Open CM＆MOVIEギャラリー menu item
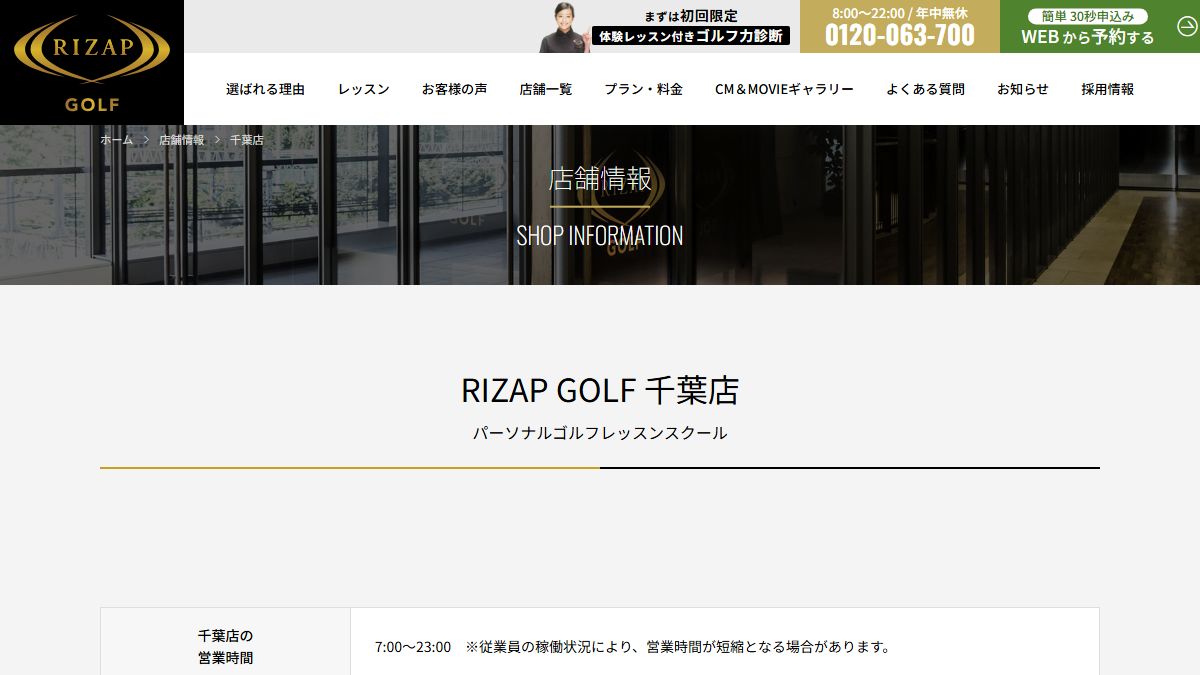 pyautogui.click(x=784, y=89)
